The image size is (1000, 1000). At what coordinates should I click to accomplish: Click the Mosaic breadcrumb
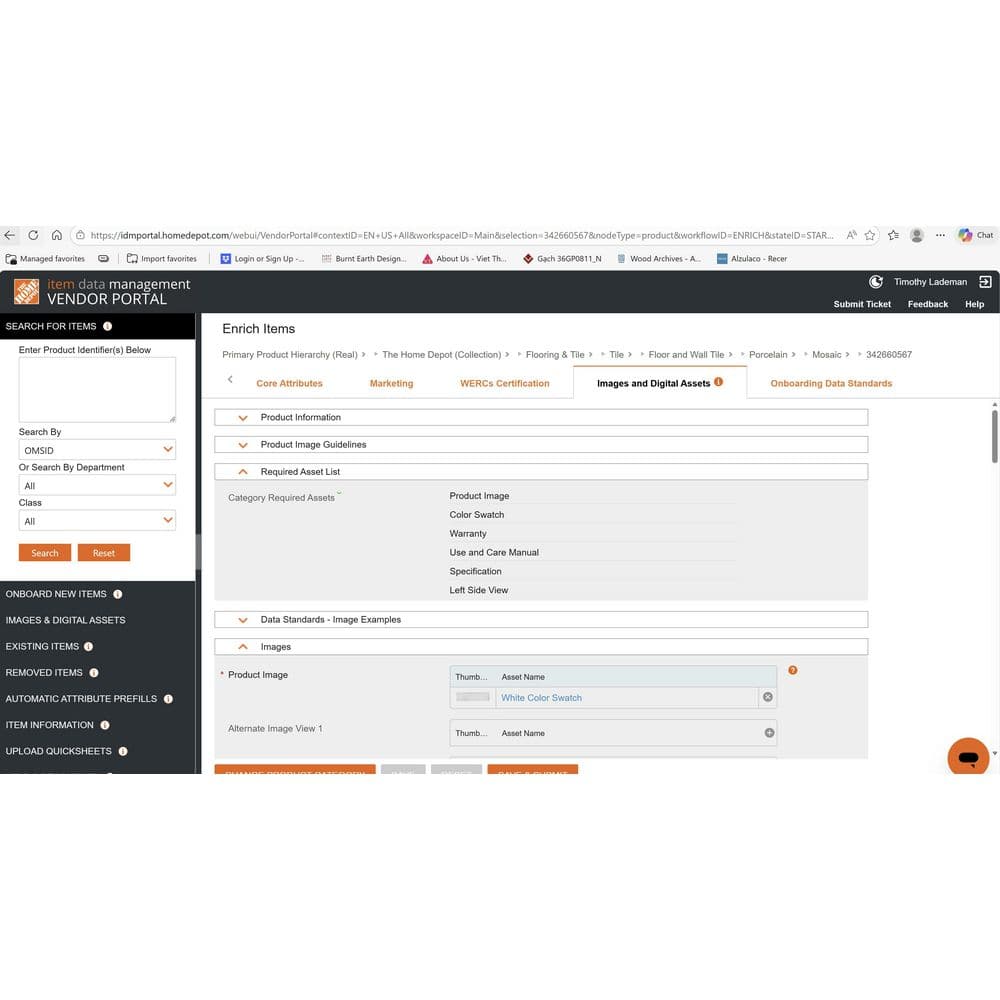pyautogui.click(x=827, y=355)
